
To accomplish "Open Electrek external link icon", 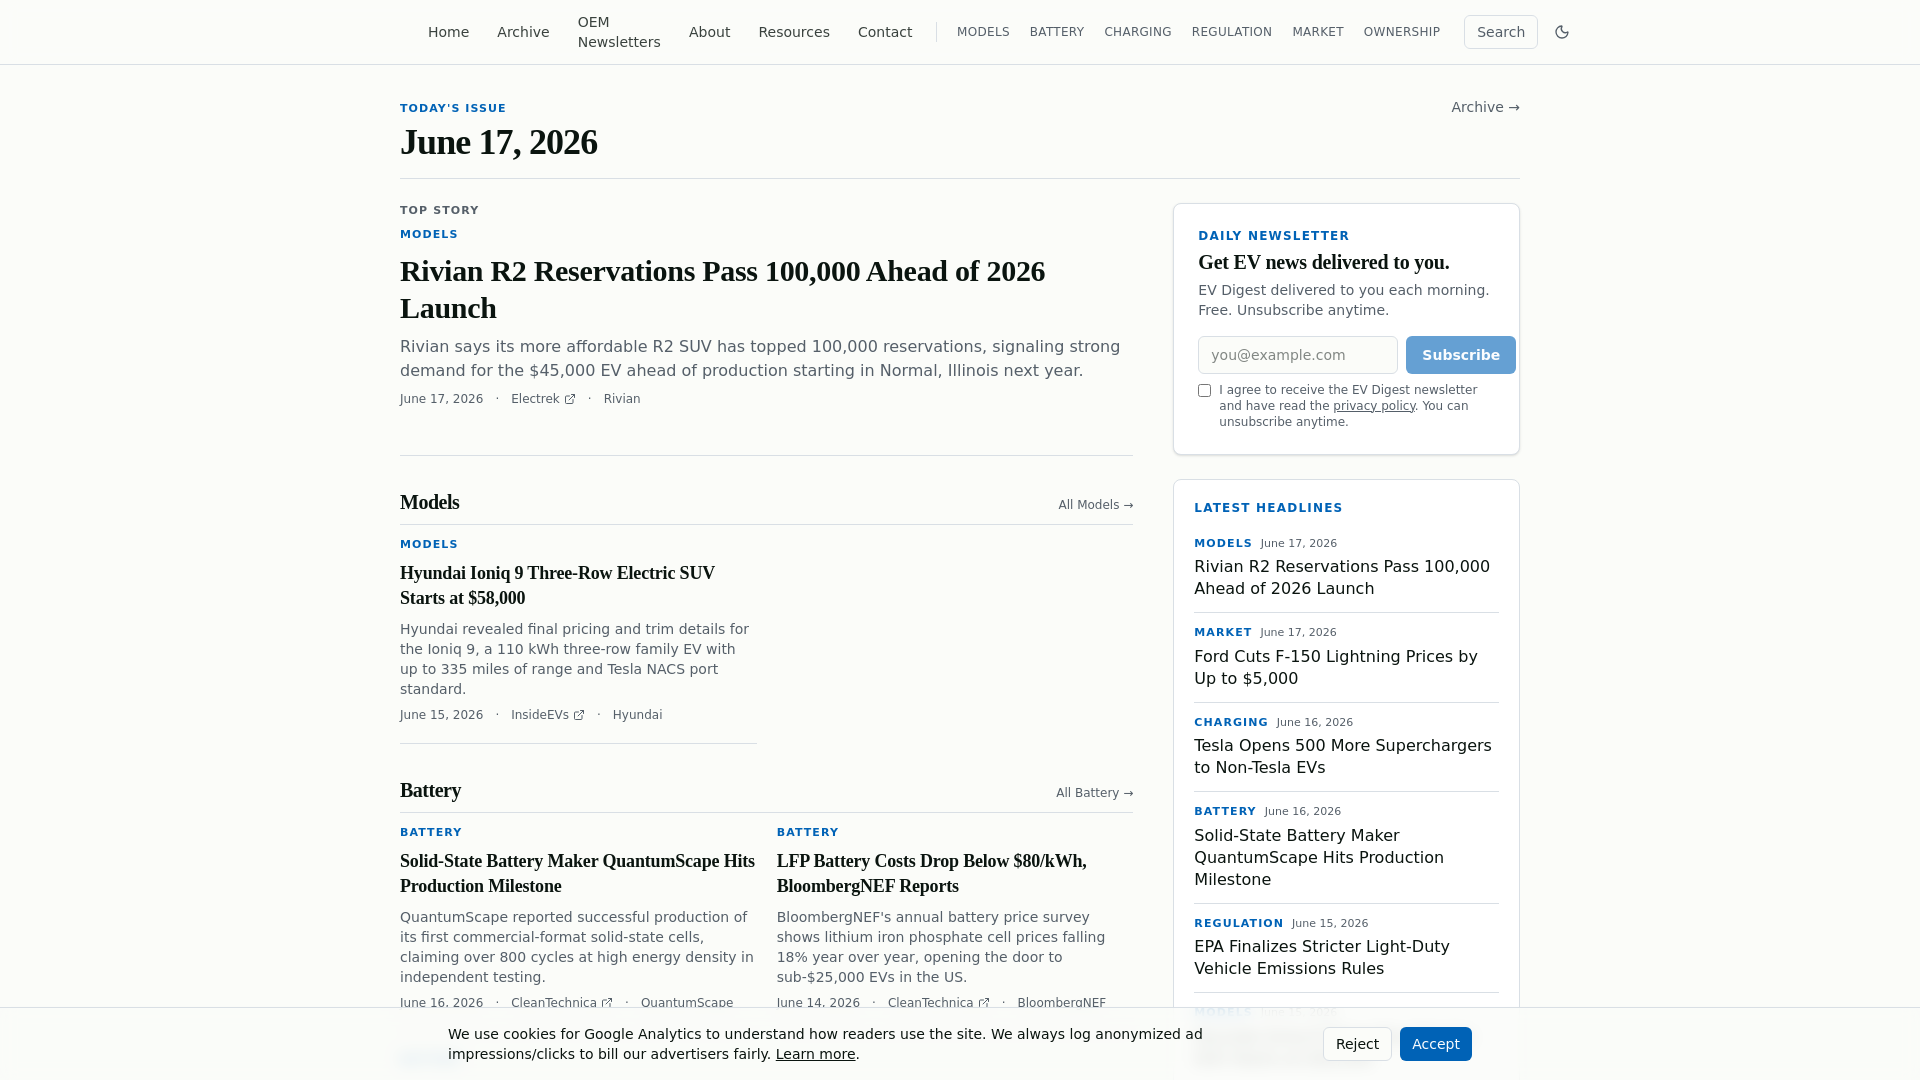I will [x=570, y=399].
